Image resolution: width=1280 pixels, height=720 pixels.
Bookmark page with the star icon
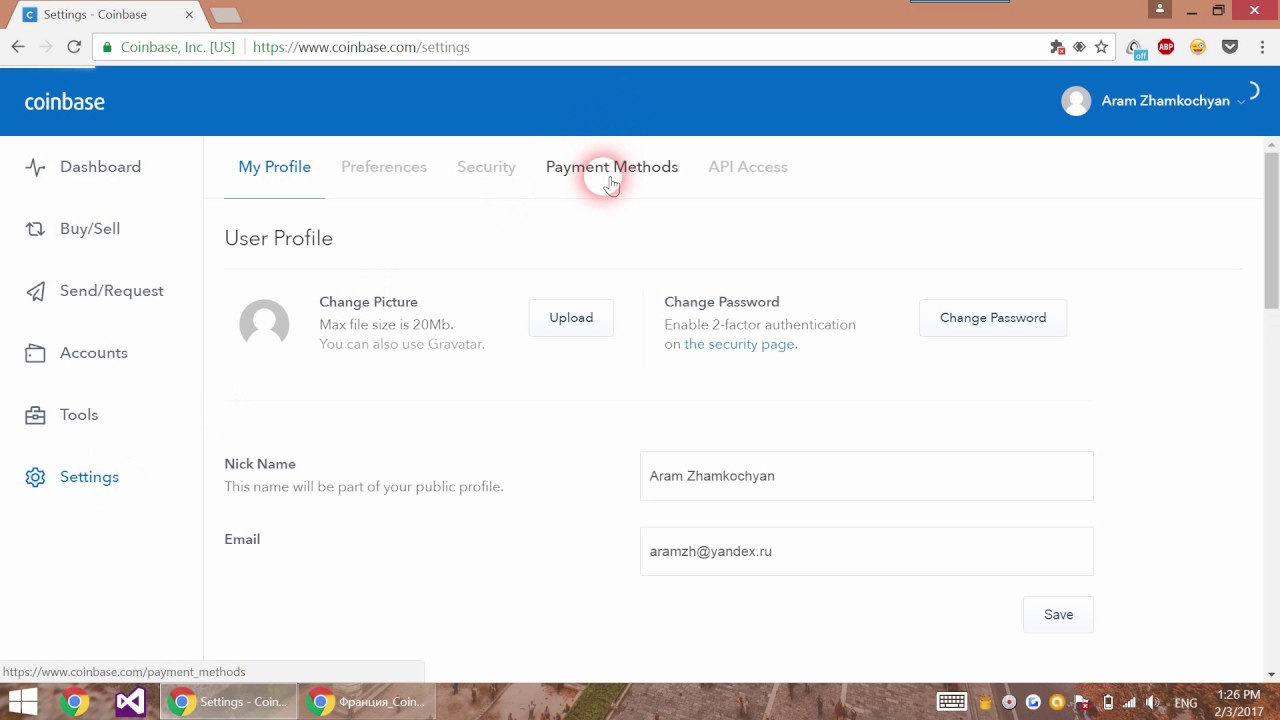pos(1101,47)
